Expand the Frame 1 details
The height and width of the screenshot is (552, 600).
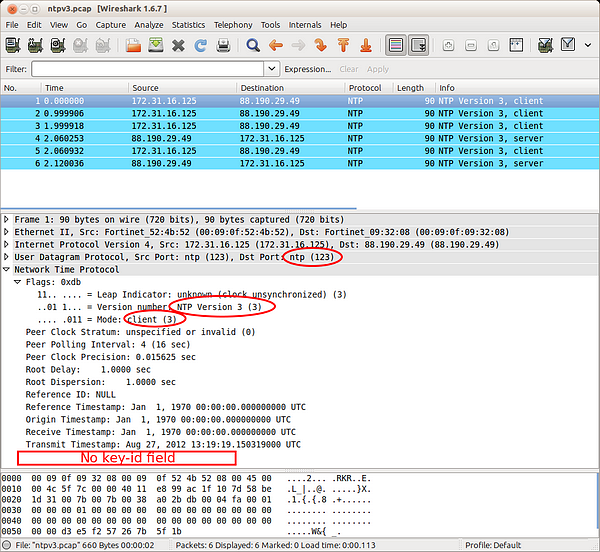[6, 219]
